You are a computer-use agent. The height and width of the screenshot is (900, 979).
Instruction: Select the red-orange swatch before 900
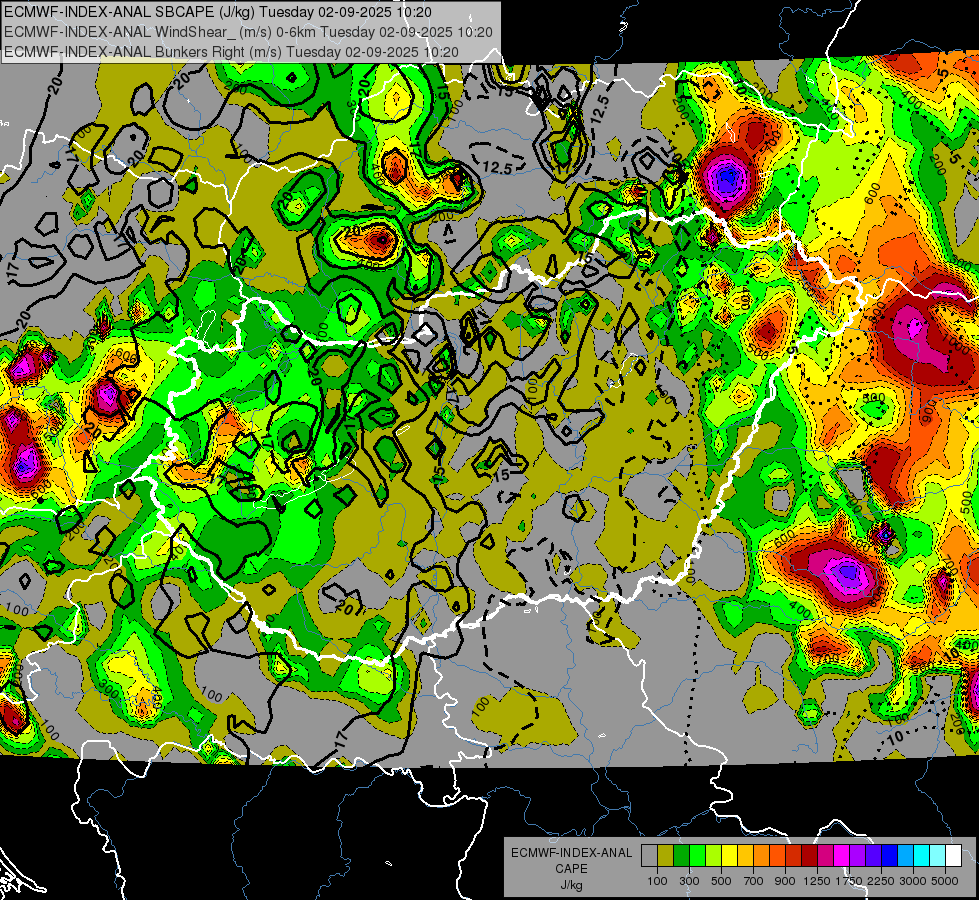(x=777, y=856)
